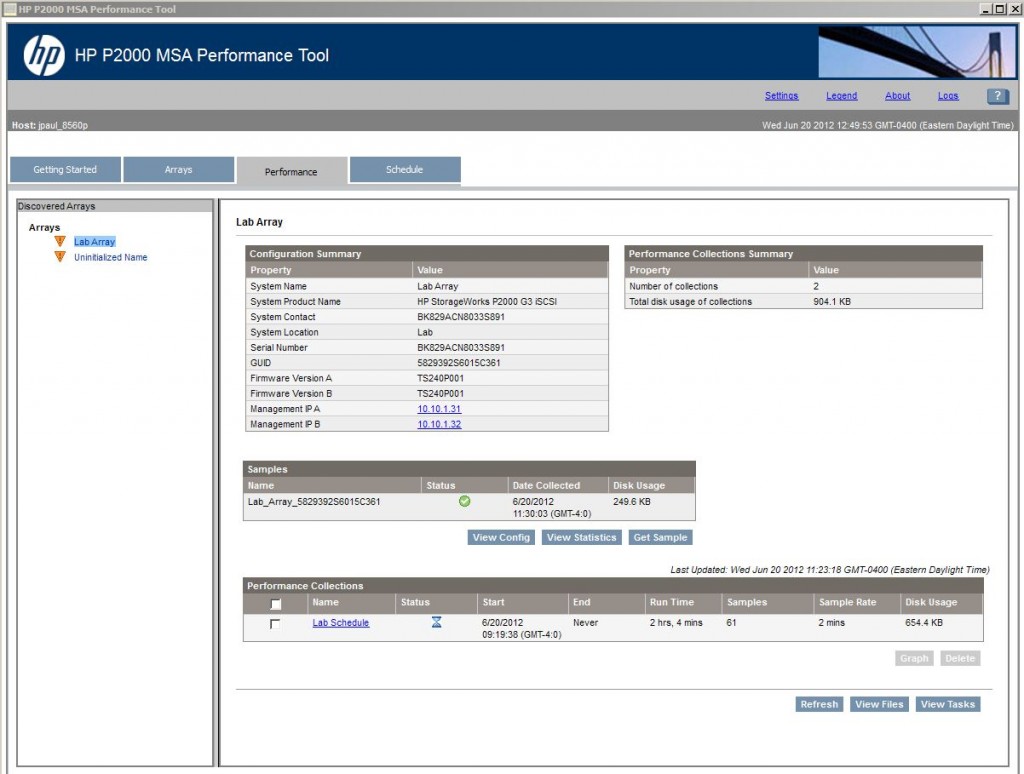Click the hourglass status icon for Lab Schedule
1024x774 pixels.
[436, 622]
